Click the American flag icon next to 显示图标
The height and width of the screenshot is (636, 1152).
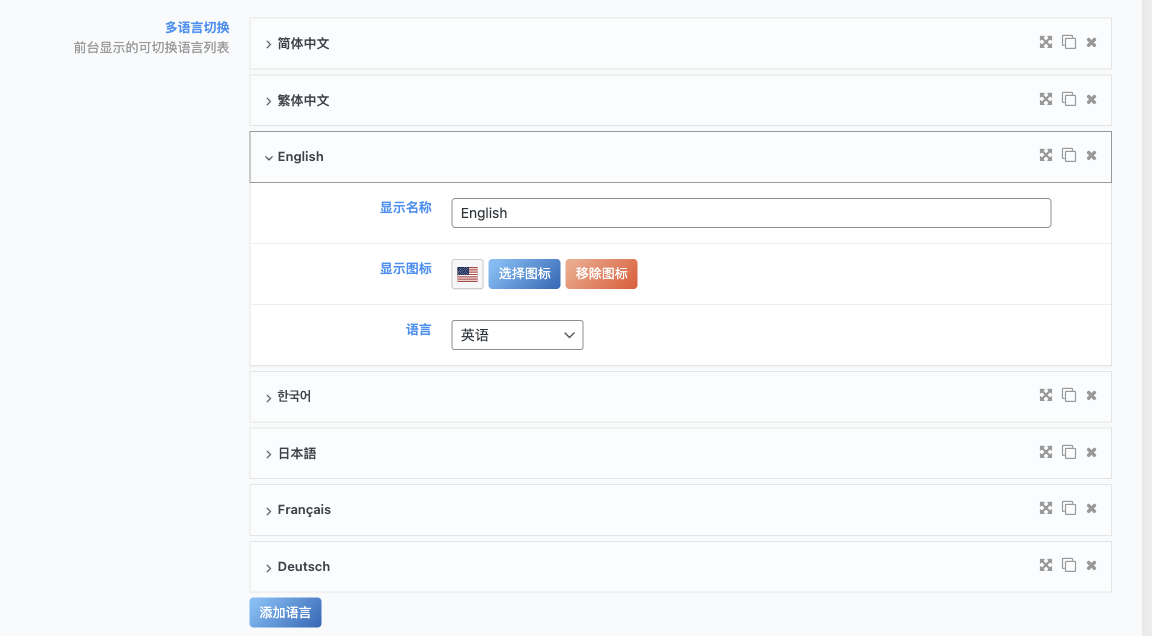466,273
